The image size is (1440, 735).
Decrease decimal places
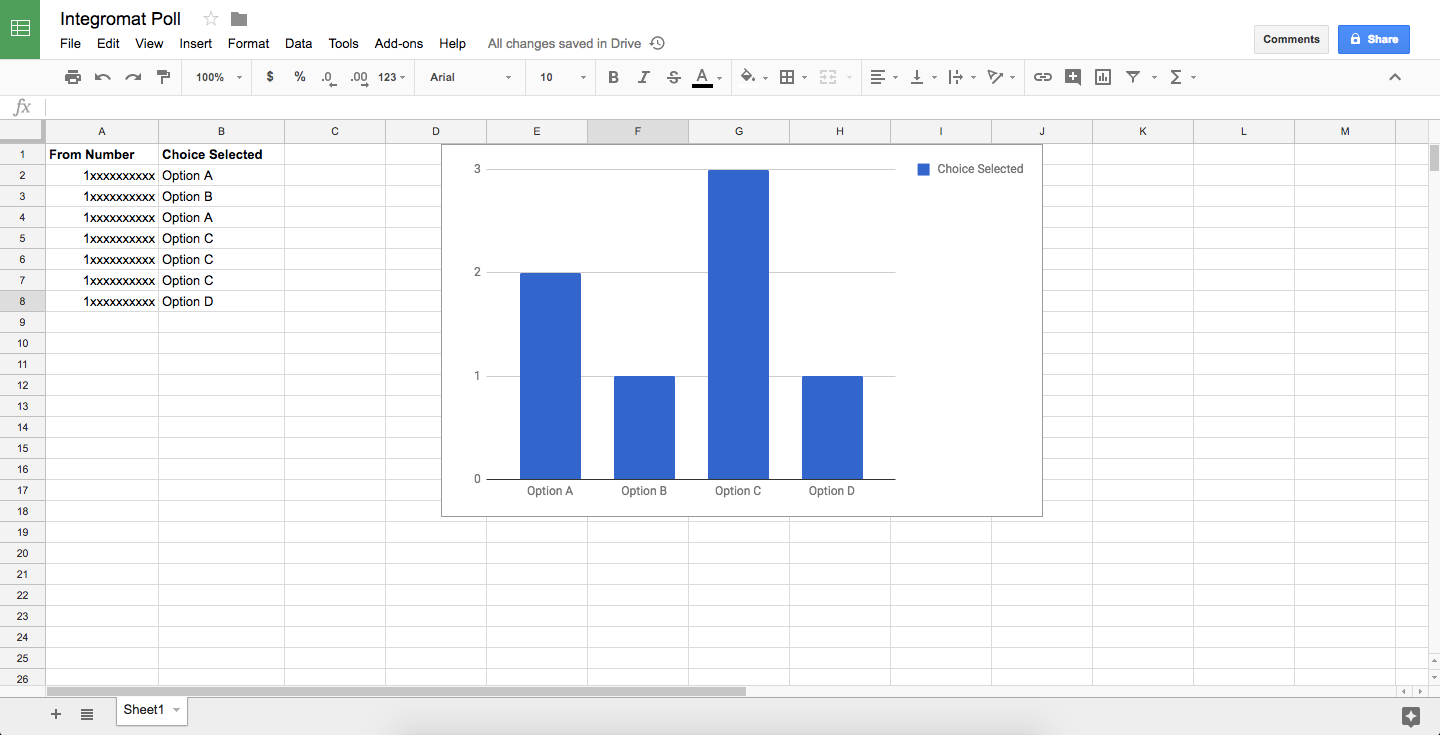(327, 77)
